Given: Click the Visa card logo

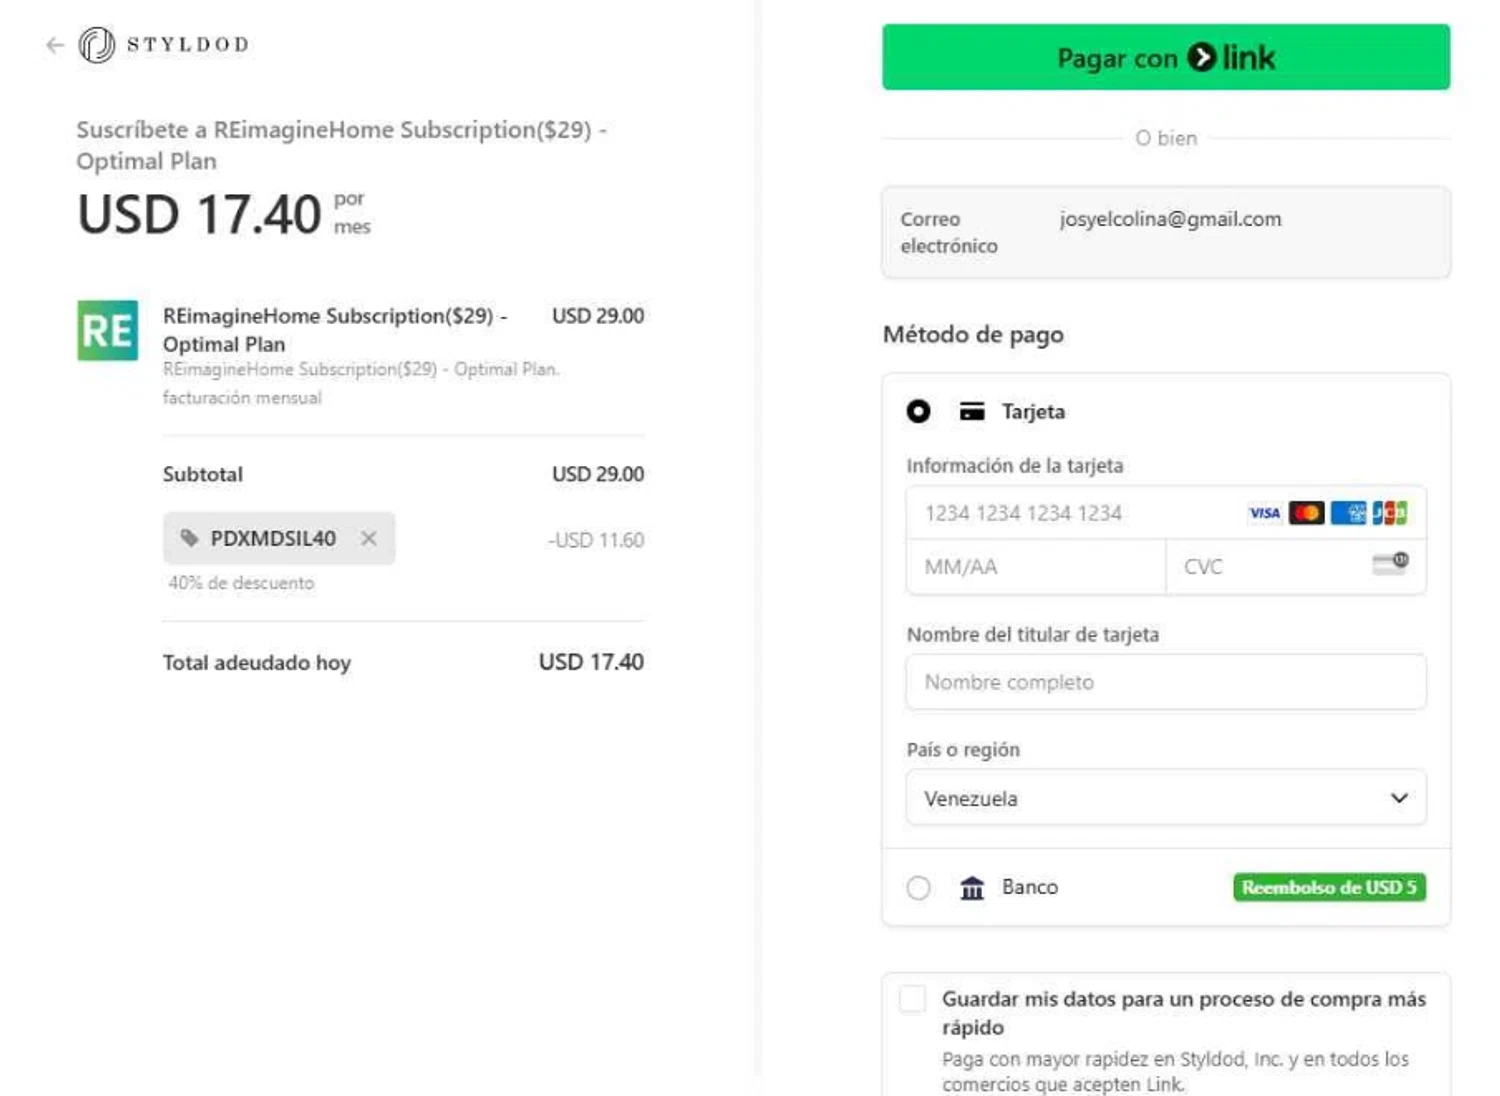Looking at the screenshot, I should point(1265,513).
